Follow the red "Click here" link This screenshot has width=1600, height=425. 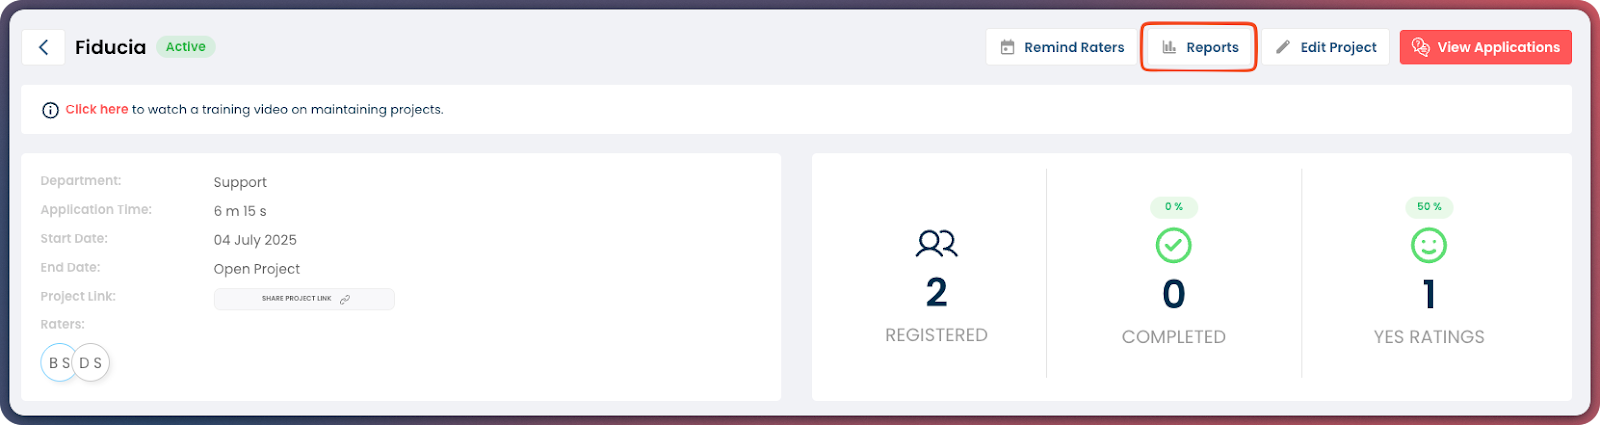[97, 109]
